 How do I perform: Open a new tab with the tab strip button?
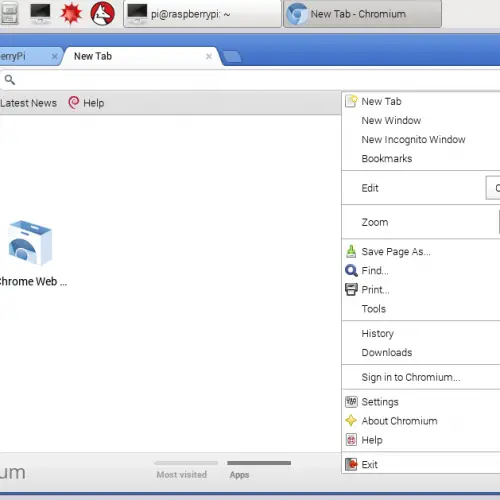(x=232, y=57)
